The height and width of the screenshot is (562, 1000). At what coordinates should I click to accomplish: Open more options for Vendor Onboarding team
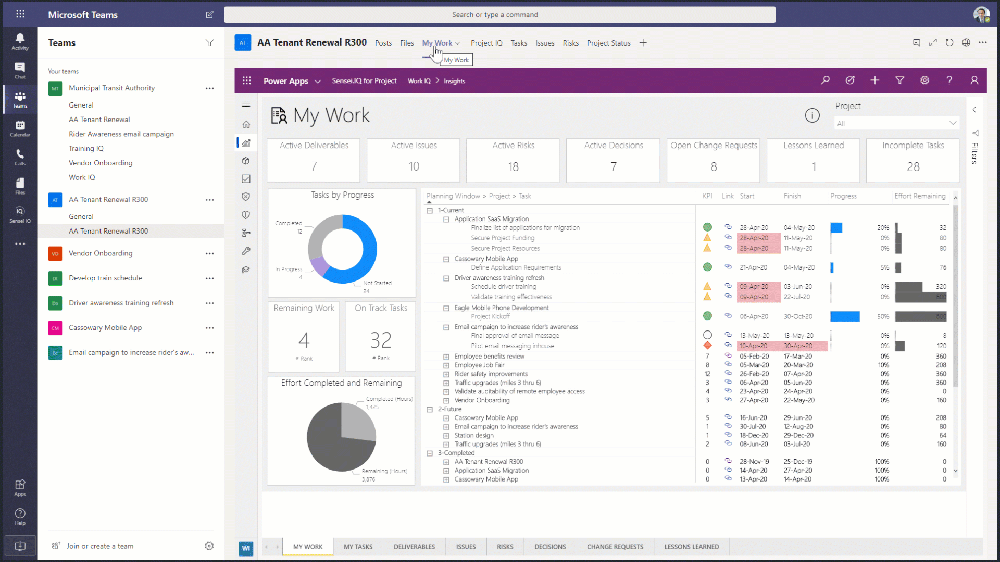210,253
